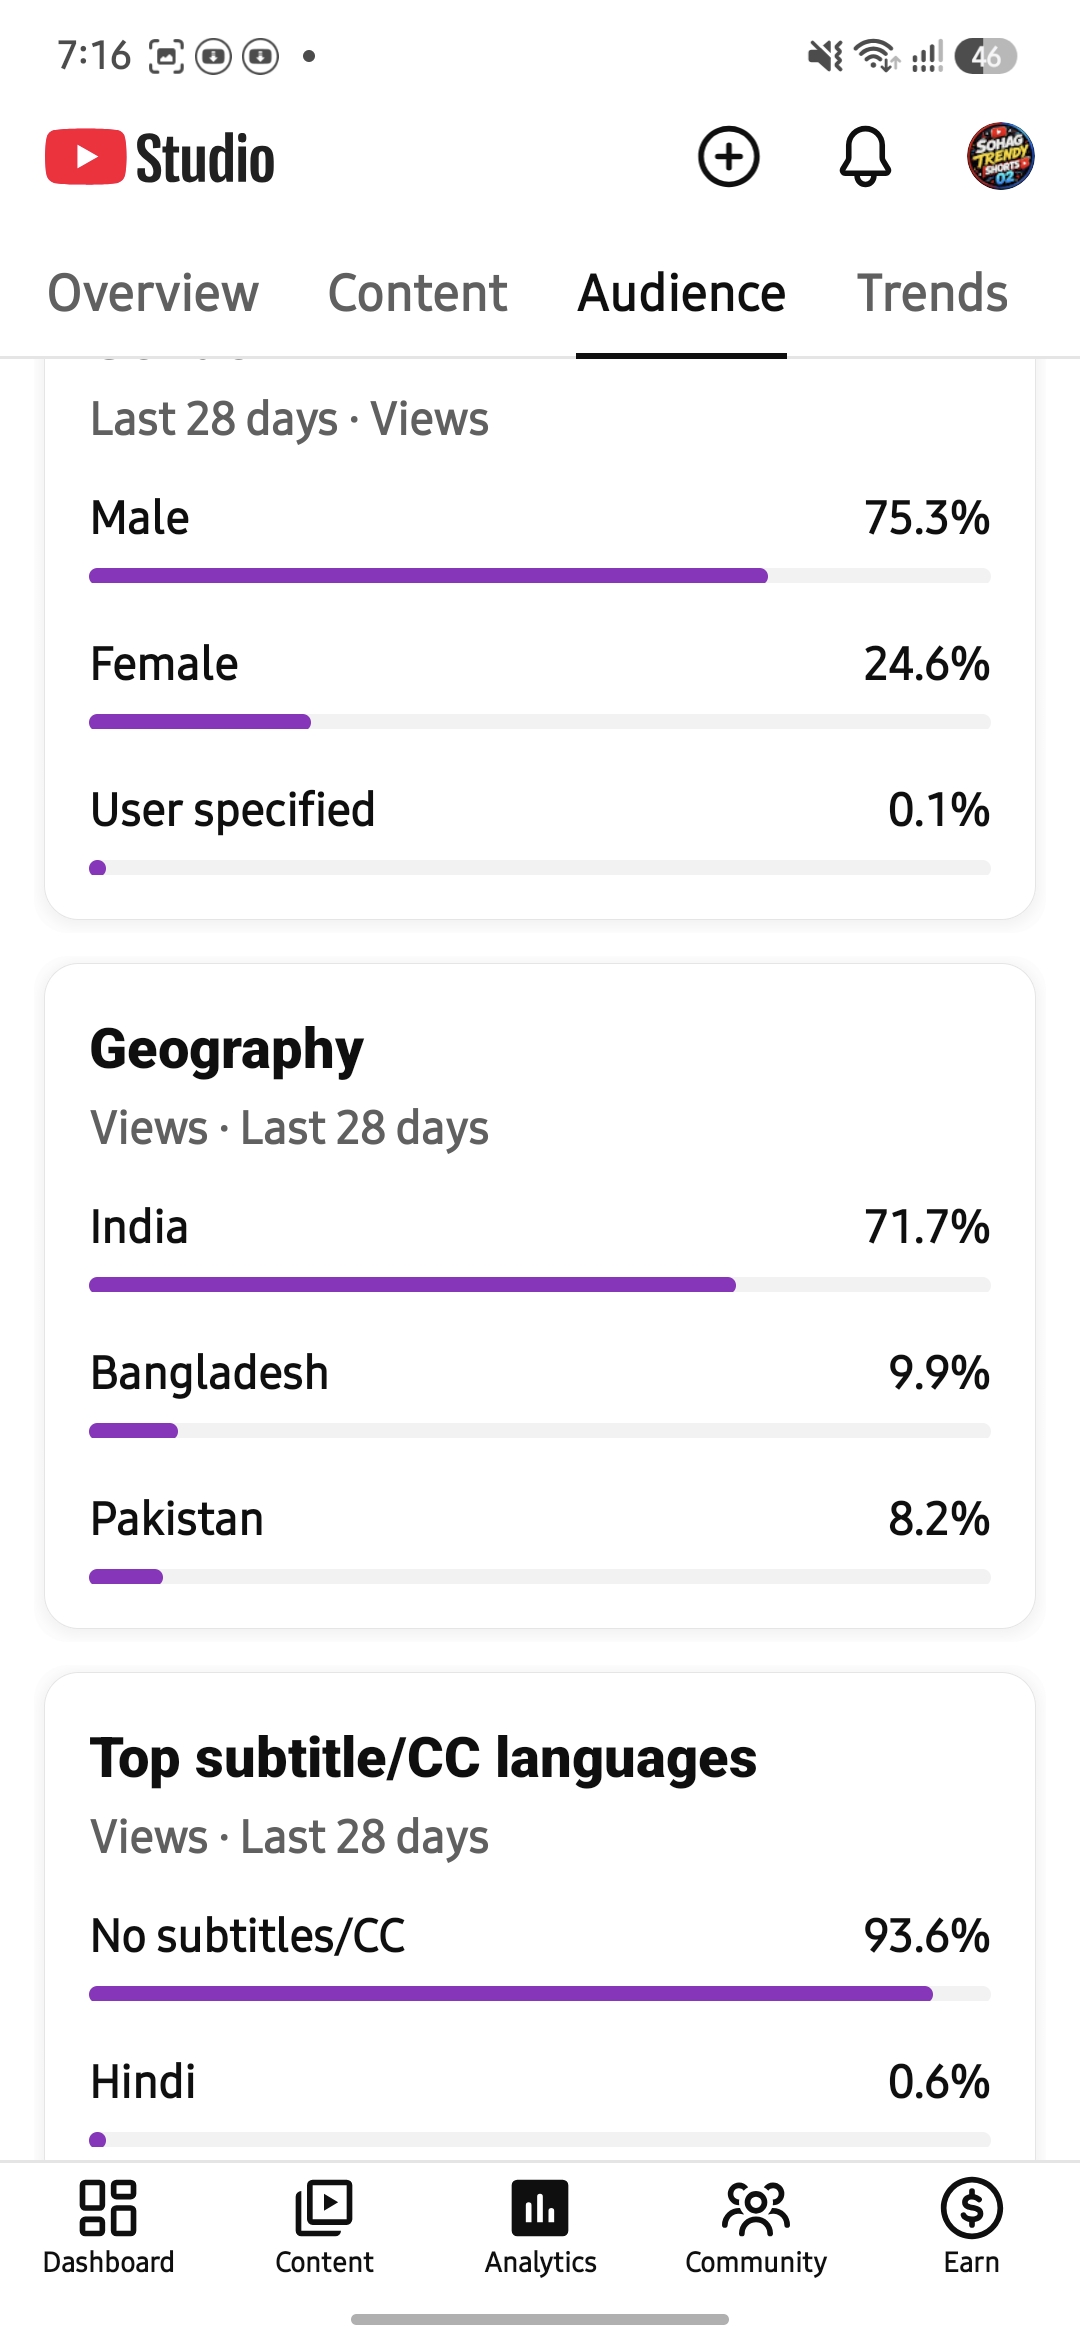Open Content in the bottom navigation bar
The height and width of the screenshot is (2340, 1080).
(324, 2228)
